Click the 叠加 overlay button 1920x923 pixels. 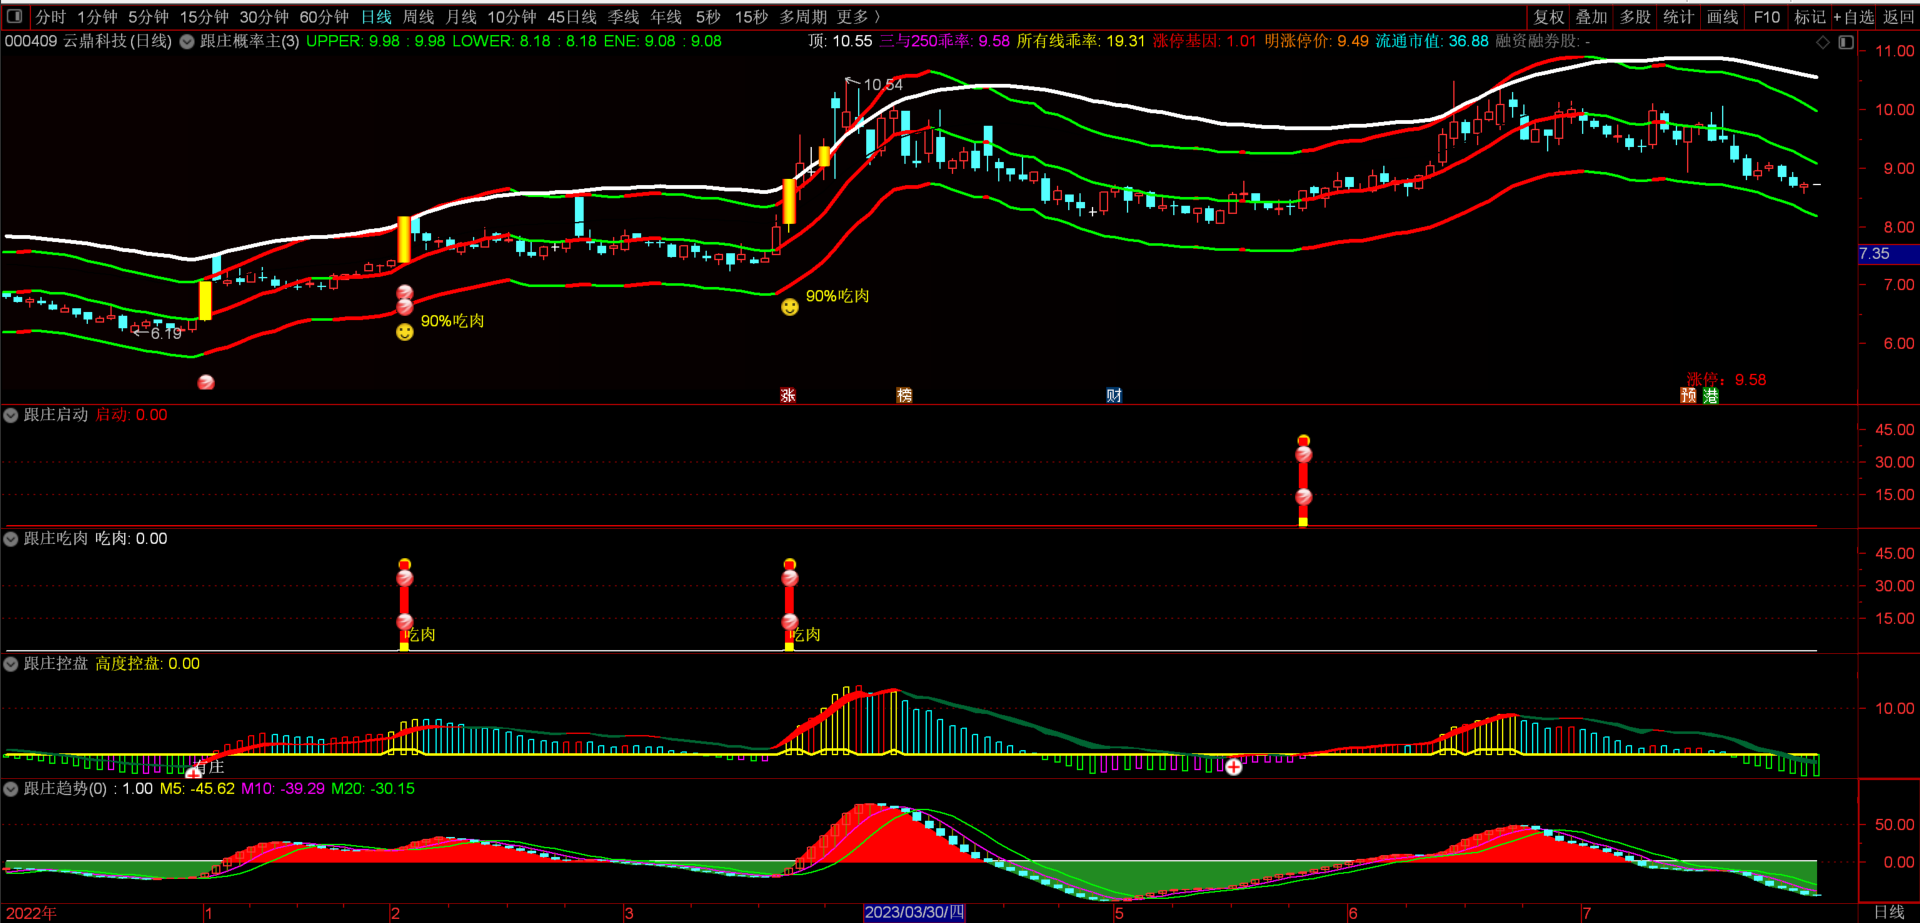tap(1592, 17)
